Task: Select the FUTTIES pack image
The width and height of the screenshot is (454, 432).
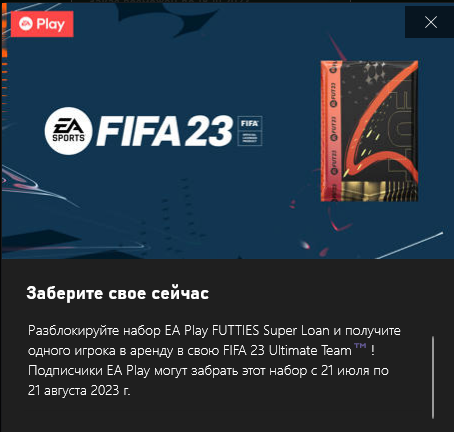Action: pos(369,131)
